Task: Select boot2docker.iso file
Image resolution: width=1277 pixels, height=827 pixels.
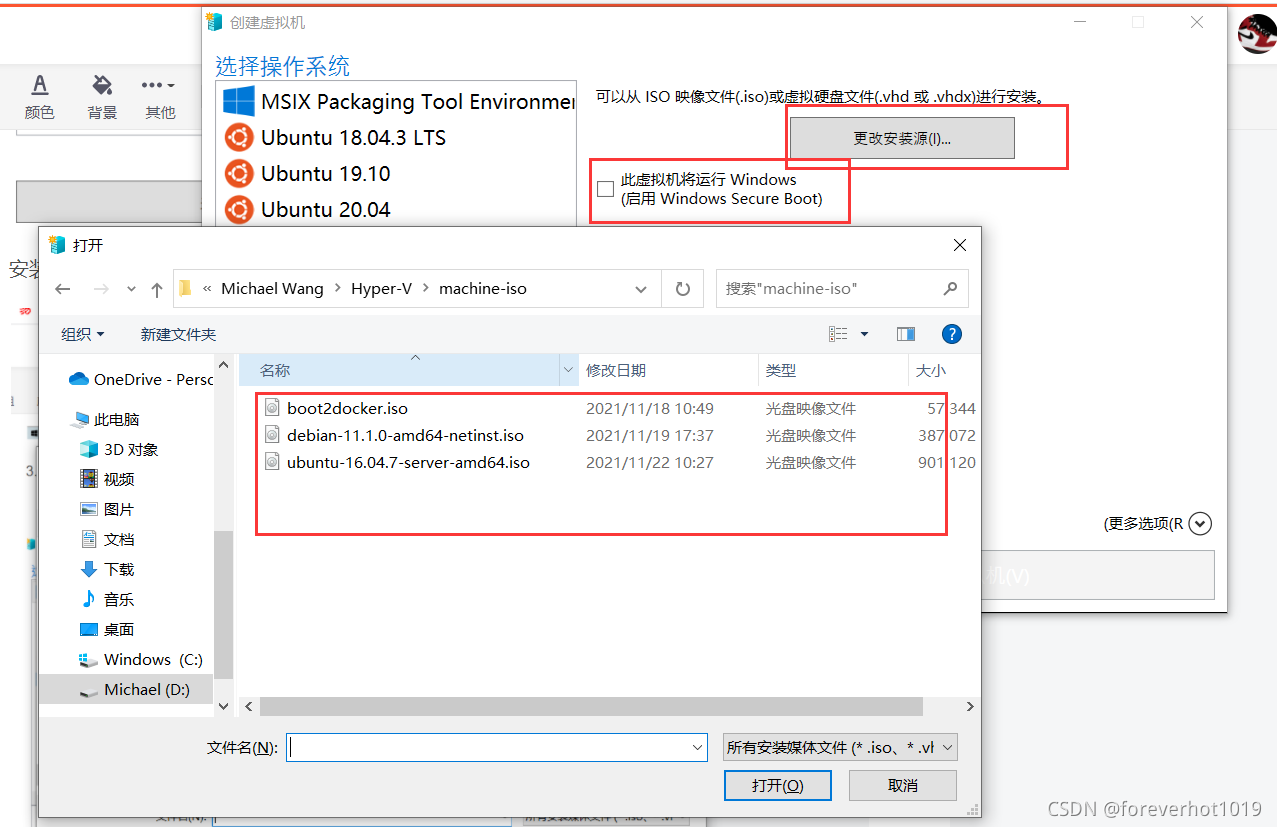Action: point(347,408)
